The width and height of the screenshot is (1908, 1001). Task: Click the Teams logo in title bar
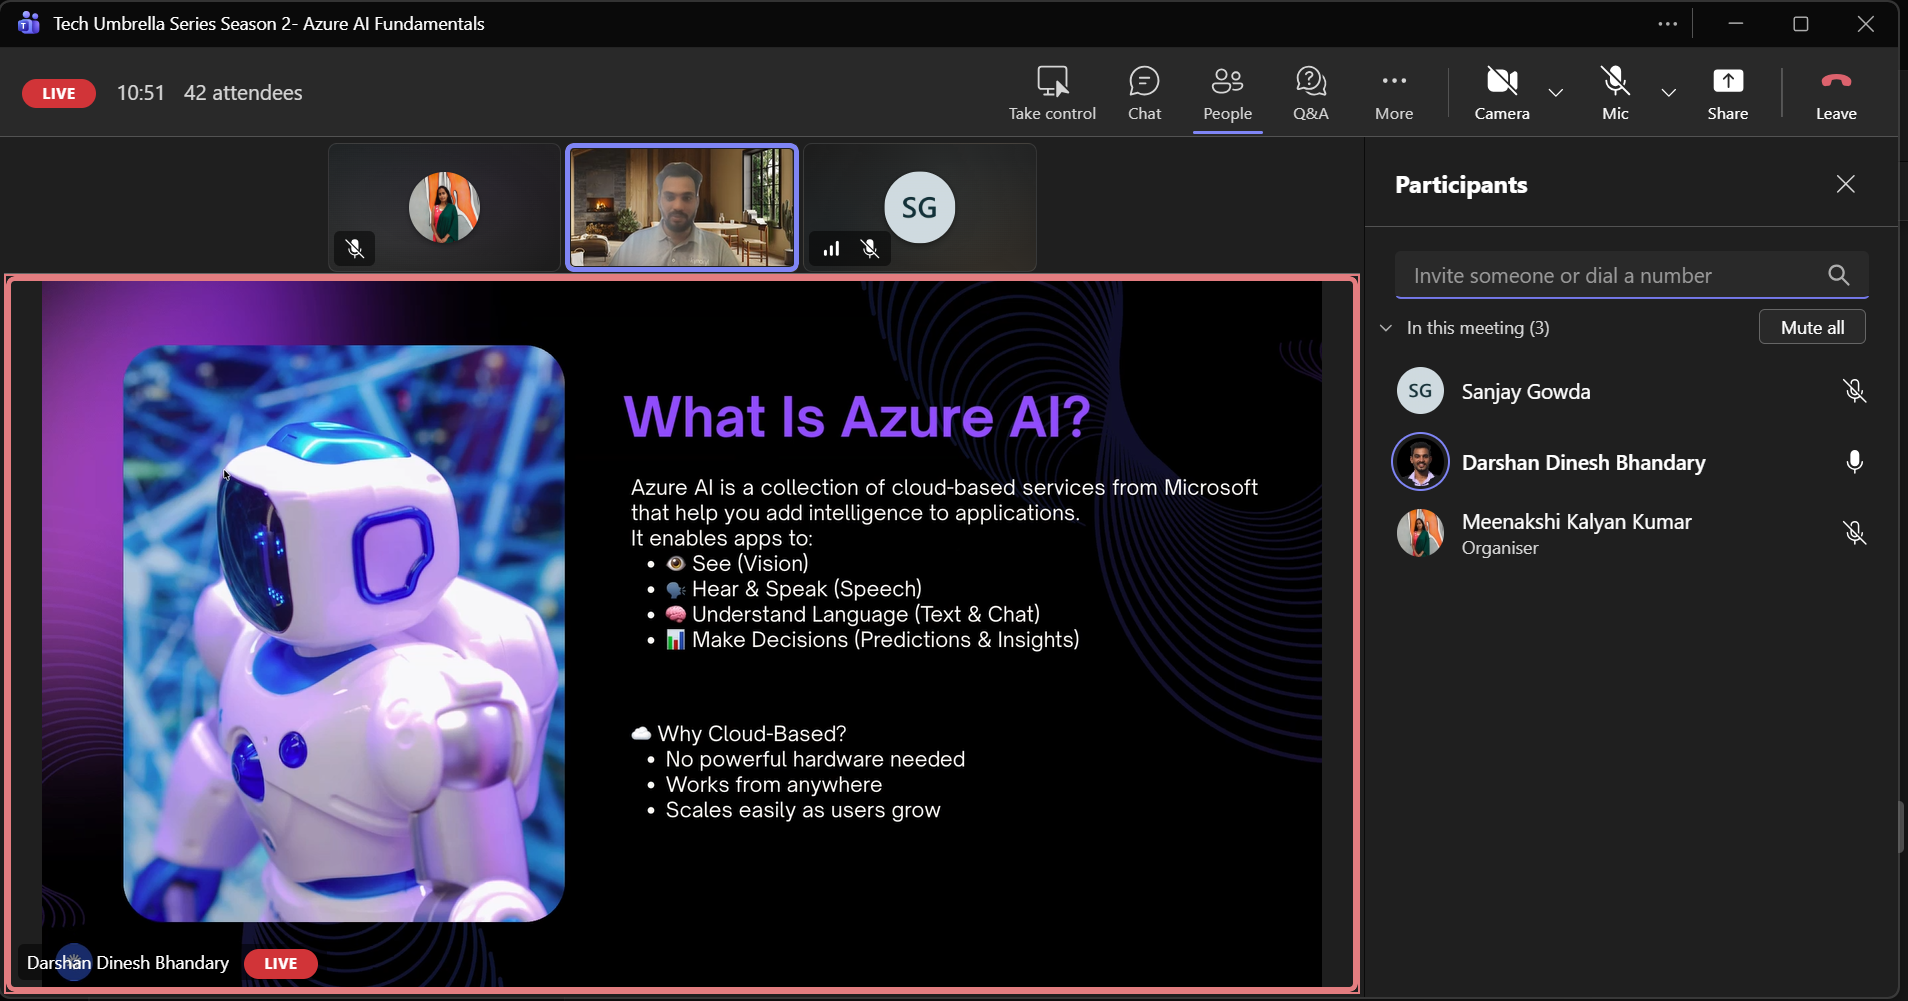coord(29,23)
